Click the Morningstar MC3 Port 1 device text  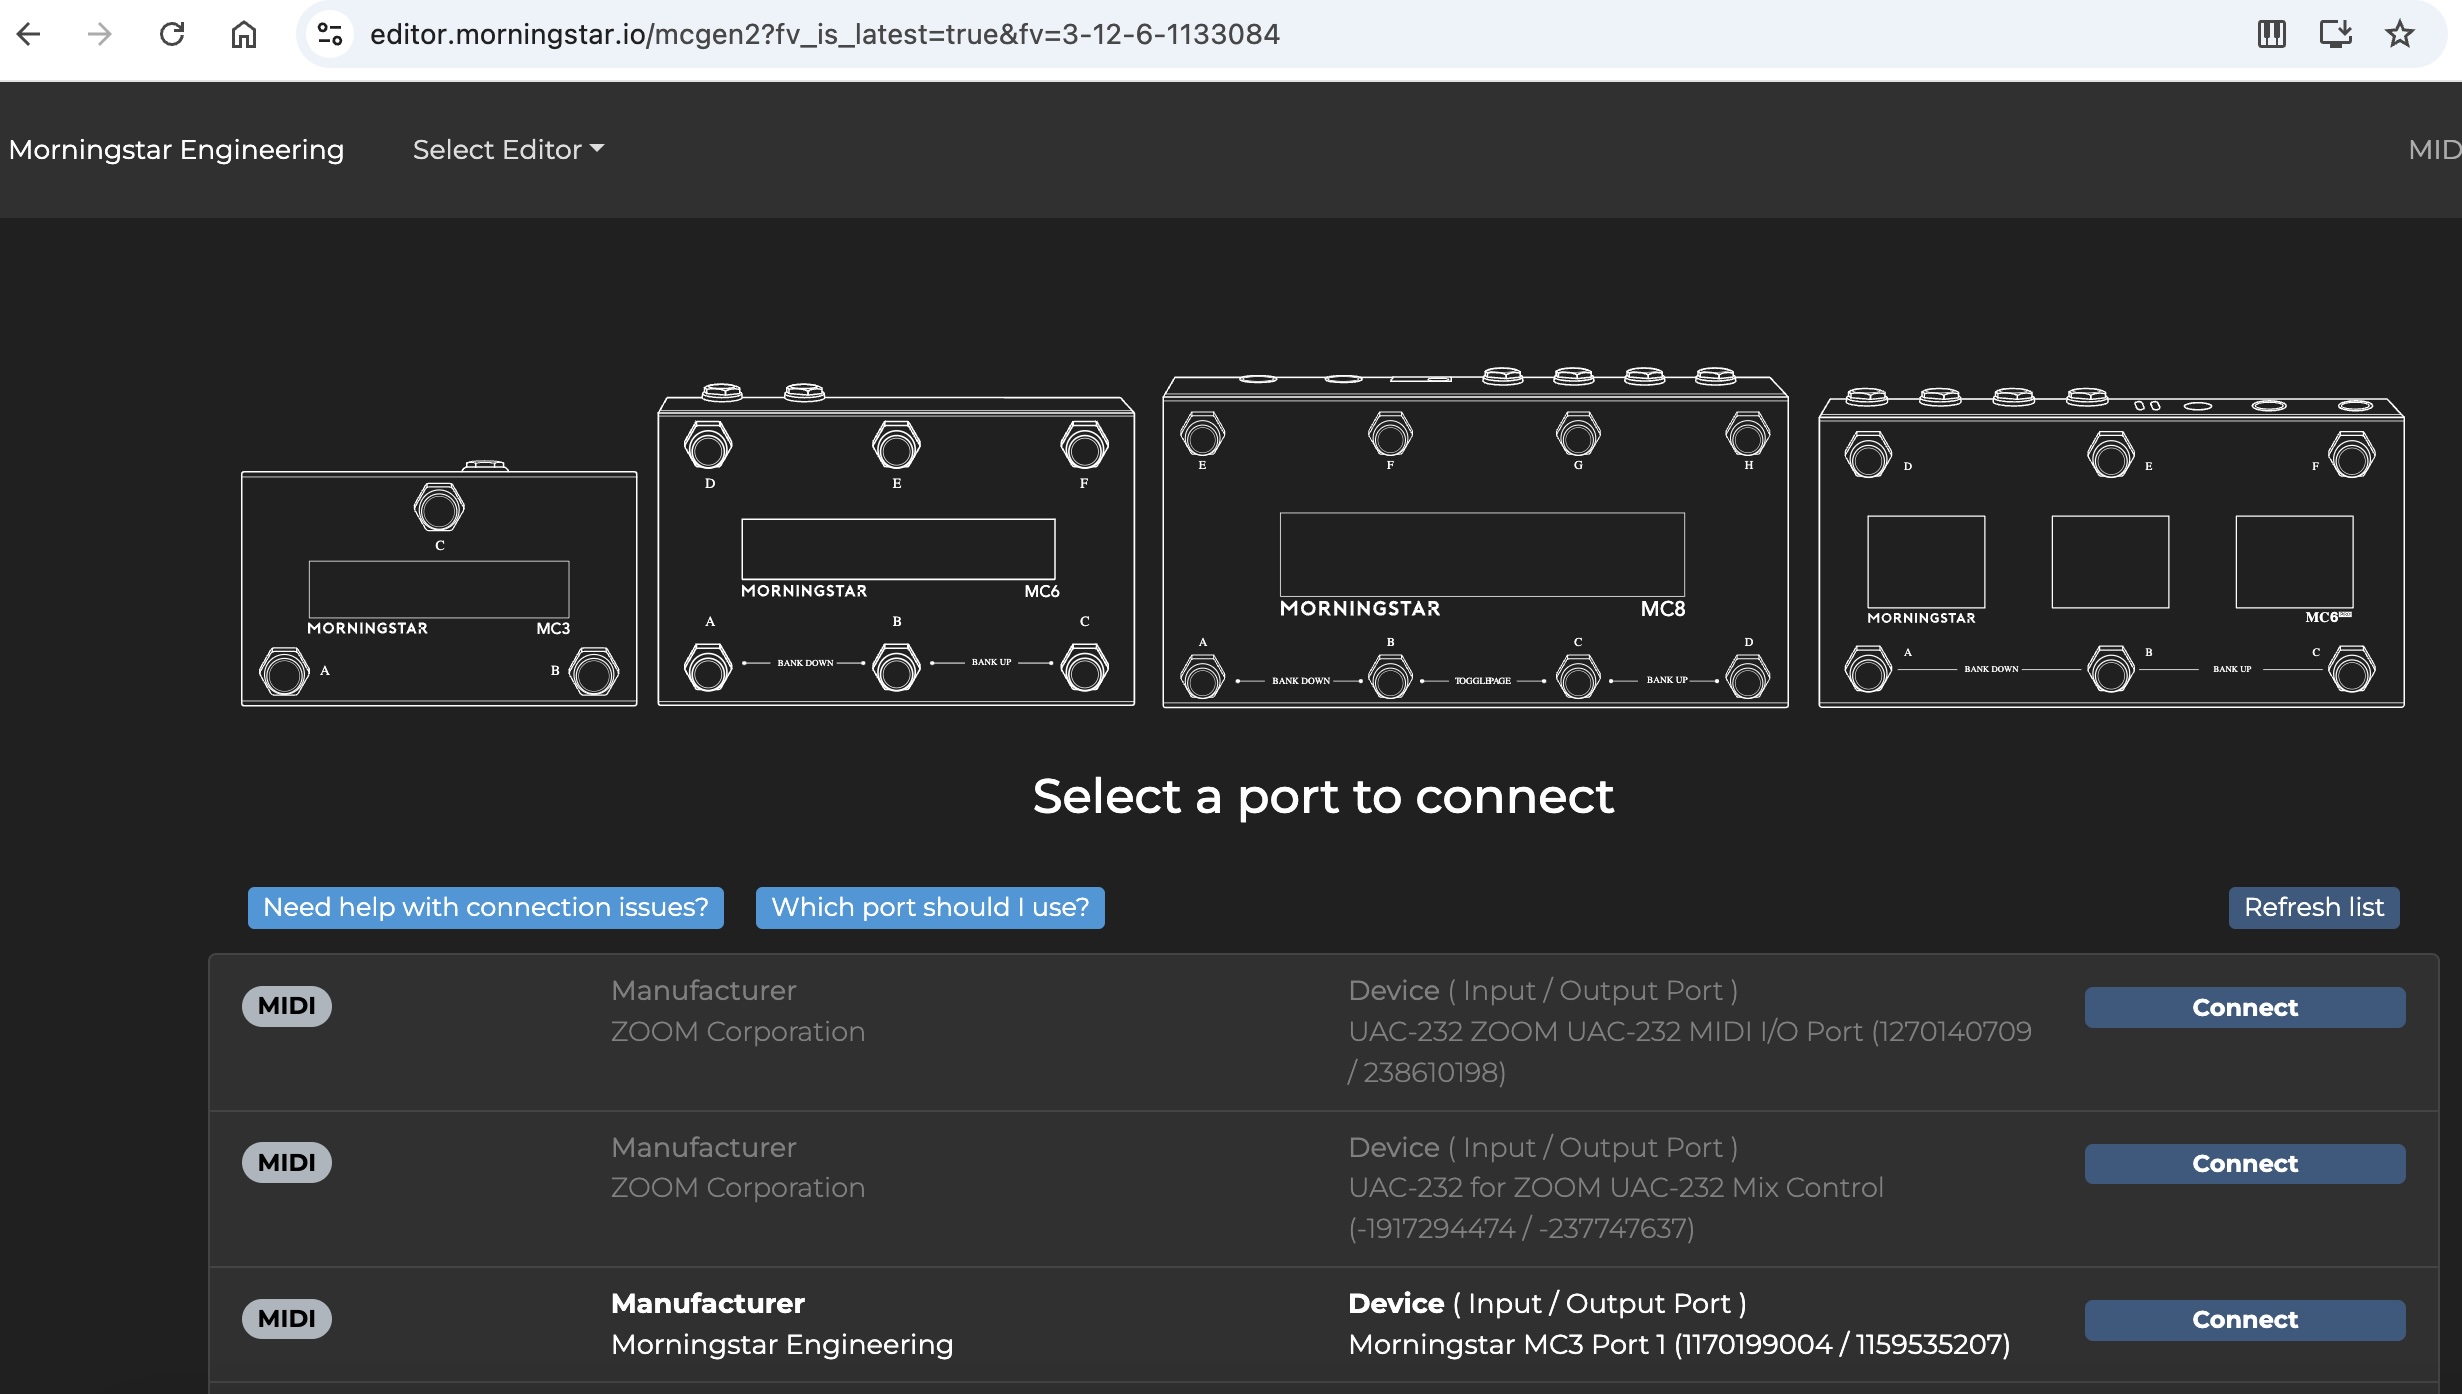point(1679,1345)
